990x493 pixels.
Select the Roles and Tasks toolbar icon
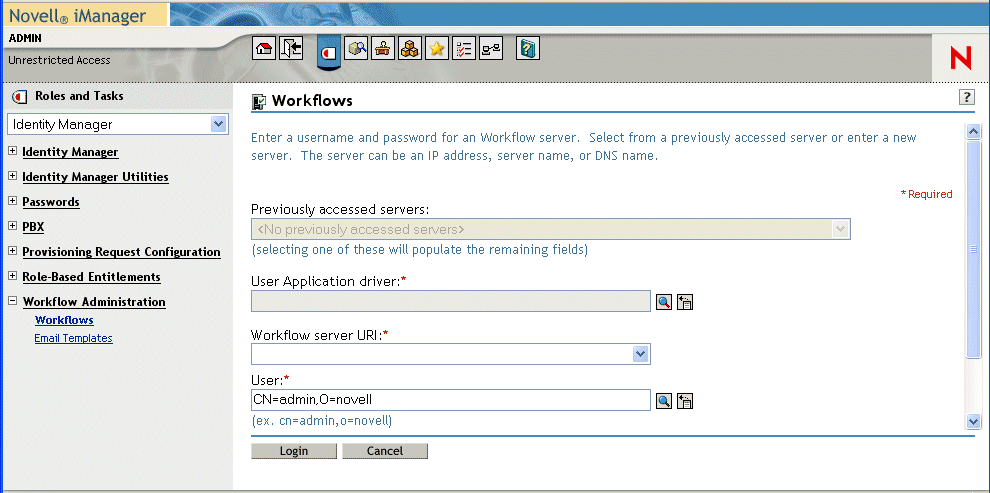coord(328,54)
